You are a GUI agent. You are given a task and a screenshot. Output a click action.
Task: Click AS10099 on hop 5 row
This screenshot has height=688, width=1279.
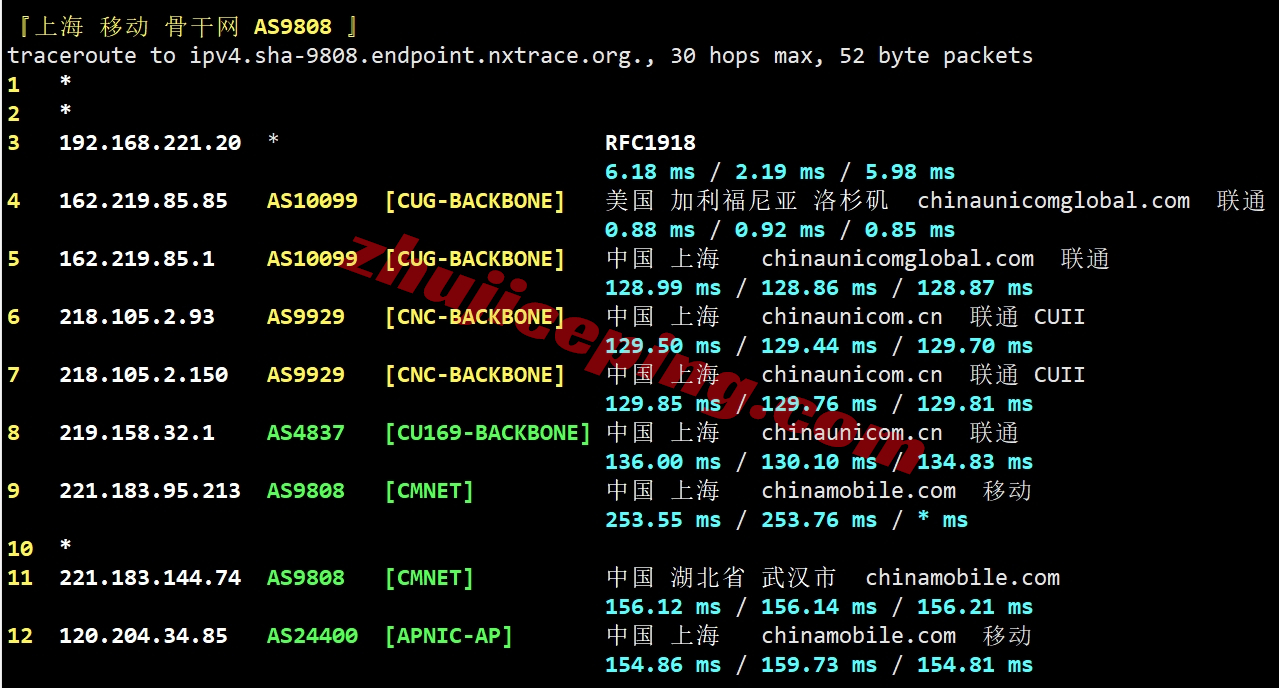pos(312,259)
